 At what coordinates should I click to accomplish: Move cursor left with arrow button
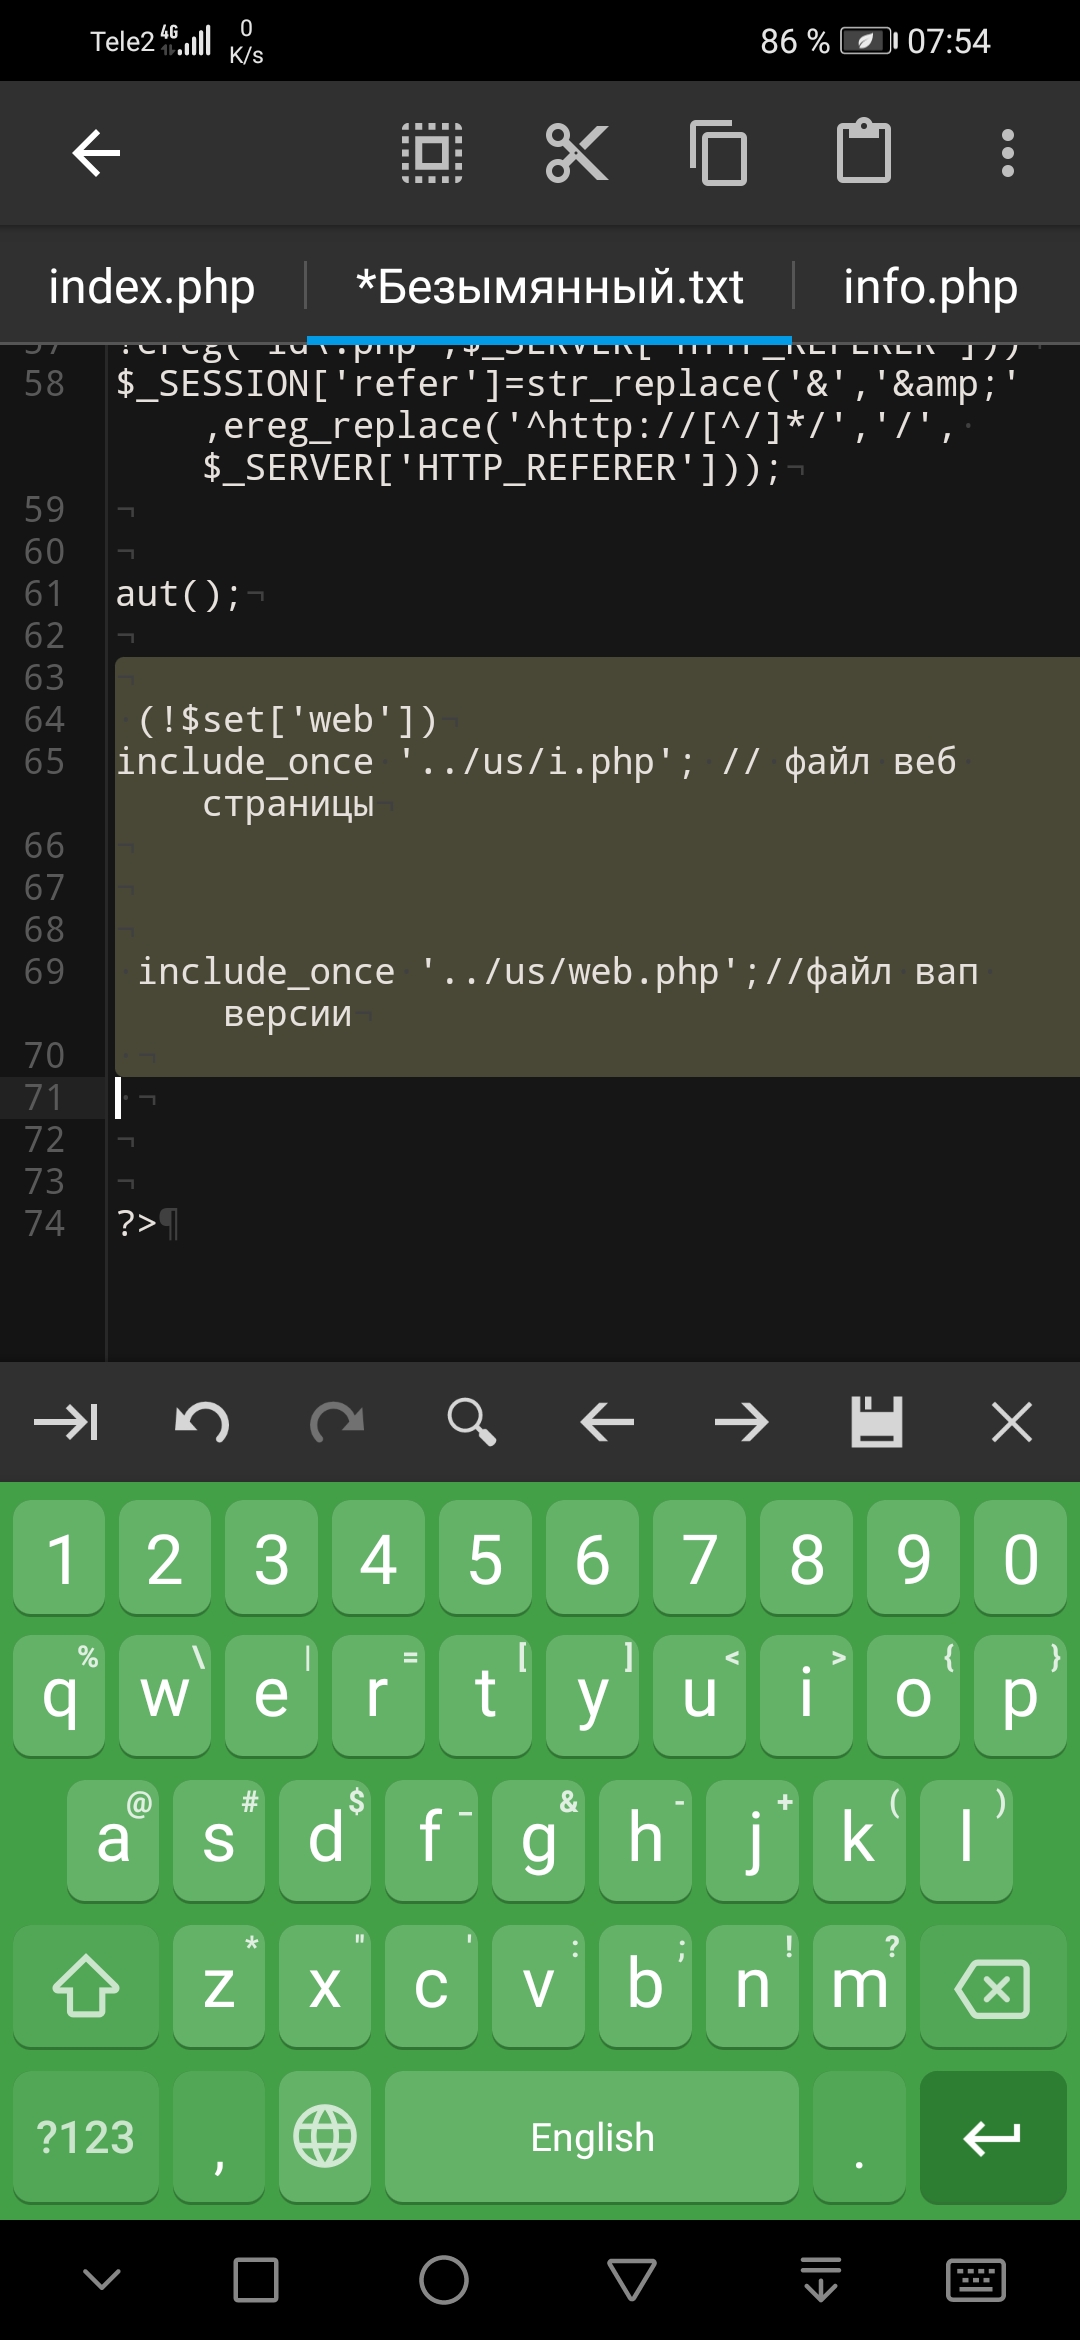click(x=607, y=1422)
